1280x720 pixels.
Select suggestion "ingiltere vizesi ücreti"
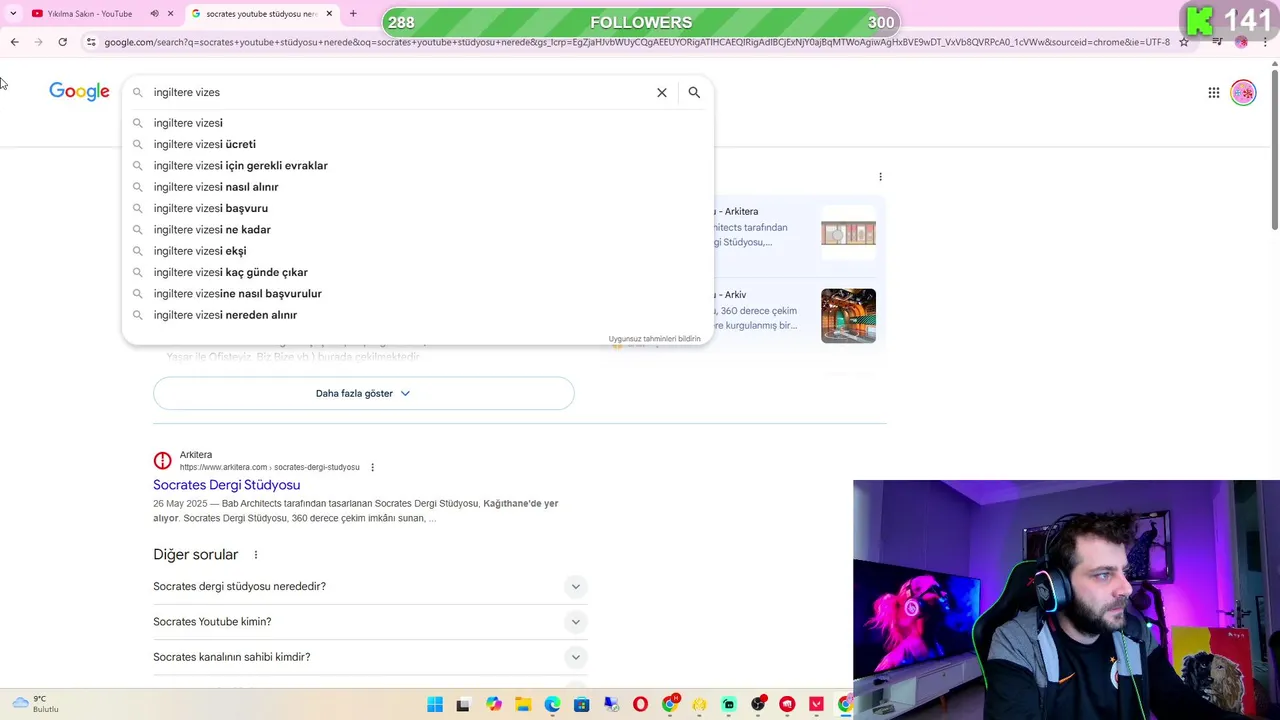click(418, 144)
